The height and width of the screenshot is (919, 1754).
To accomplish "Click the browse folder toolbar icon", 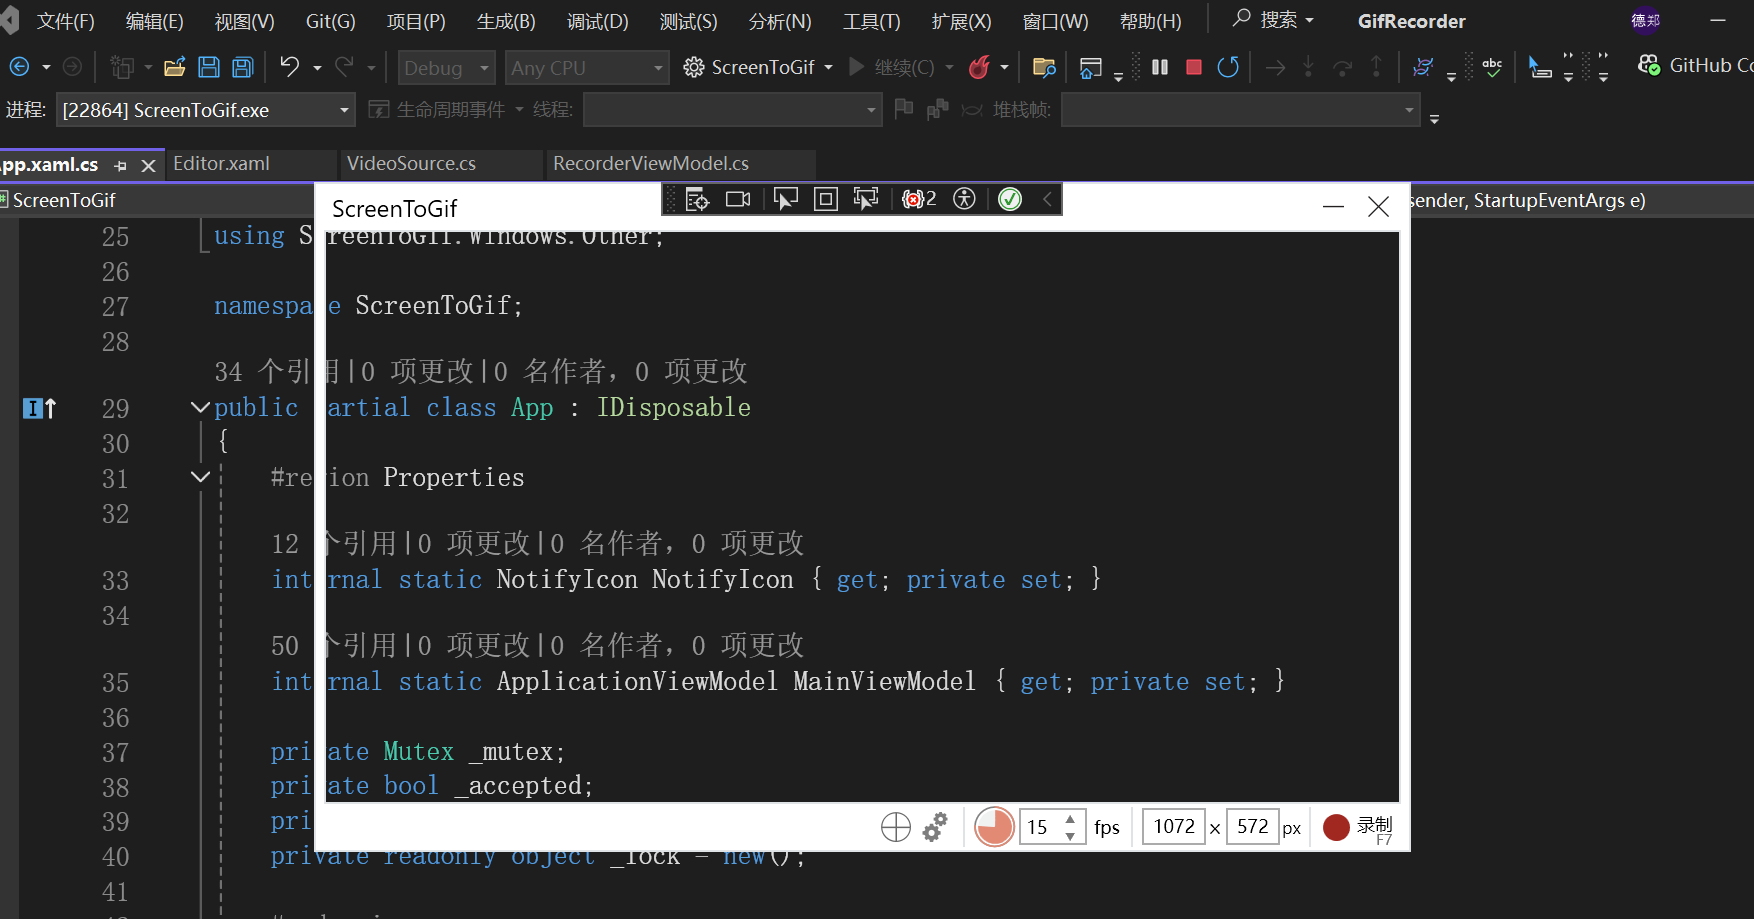I will (1044, 67).
